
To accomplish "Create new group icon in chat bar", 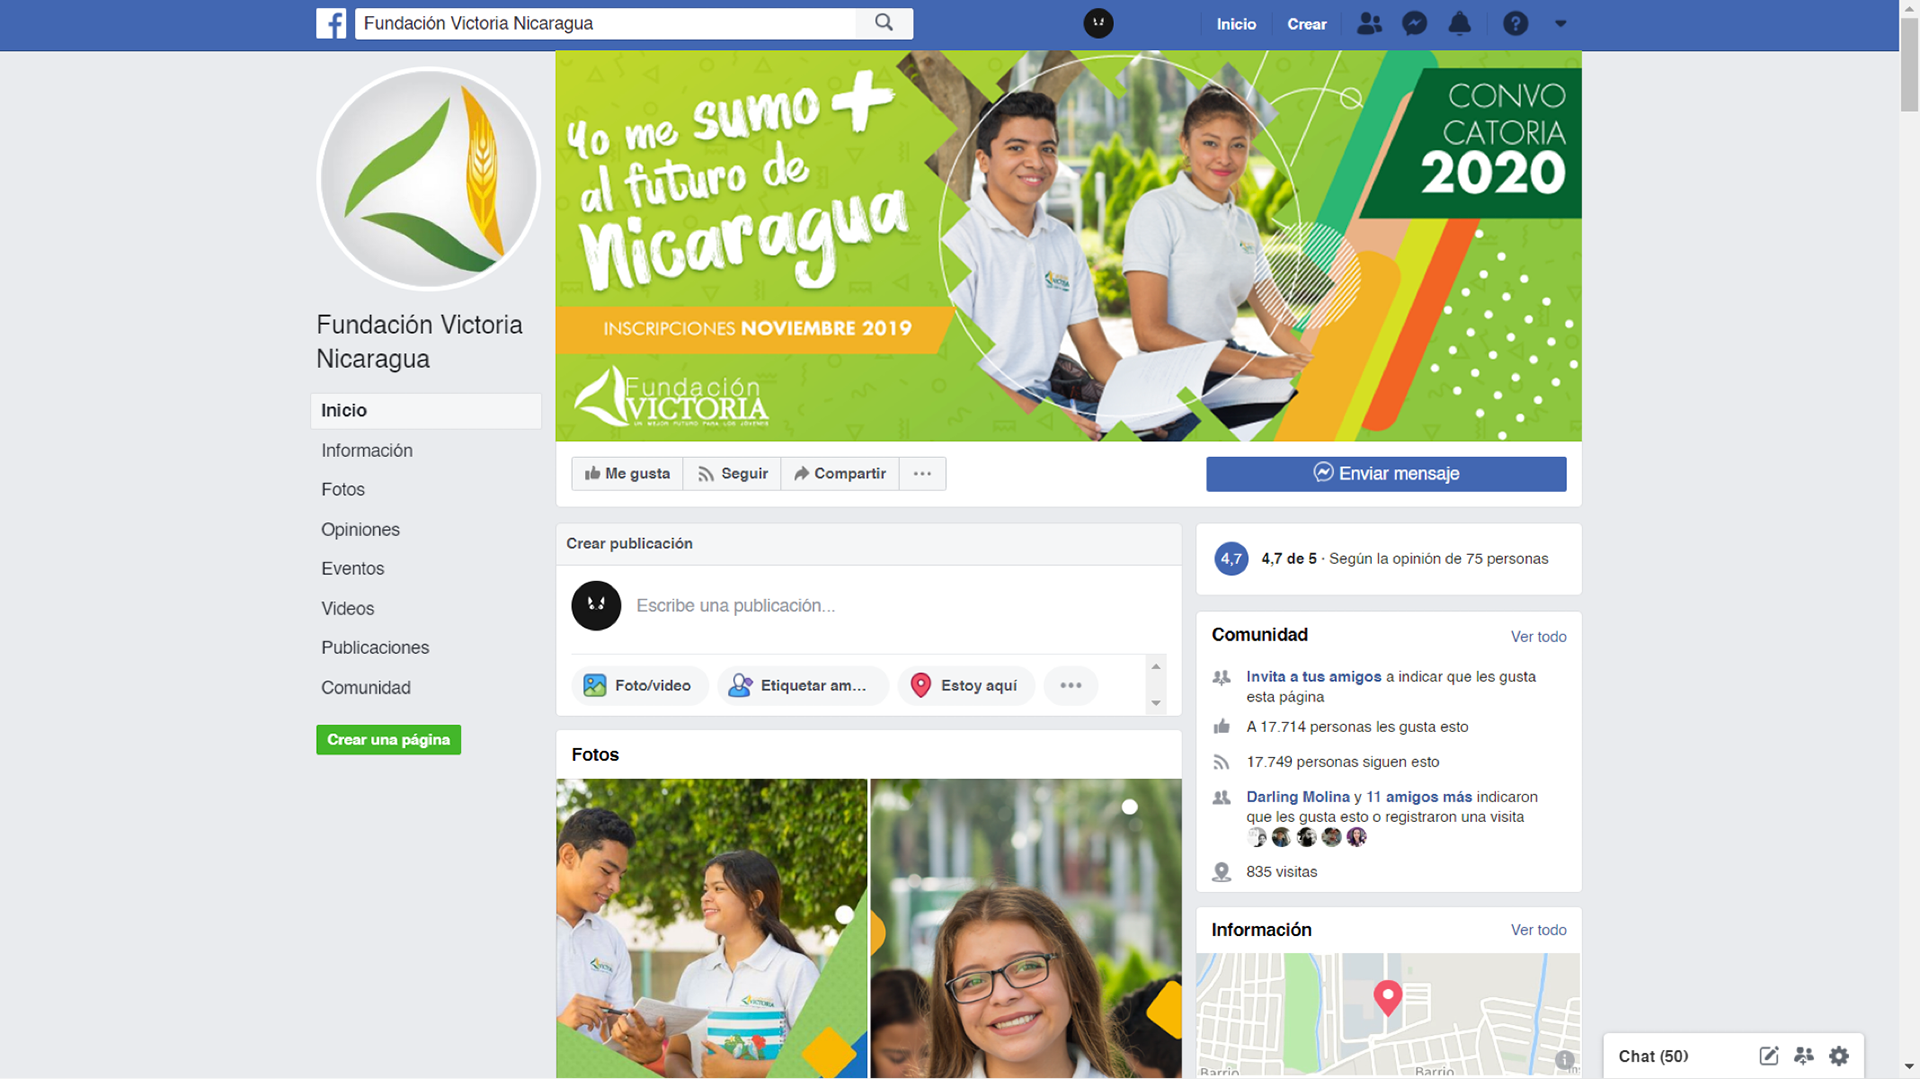I will [1804, 1056].
